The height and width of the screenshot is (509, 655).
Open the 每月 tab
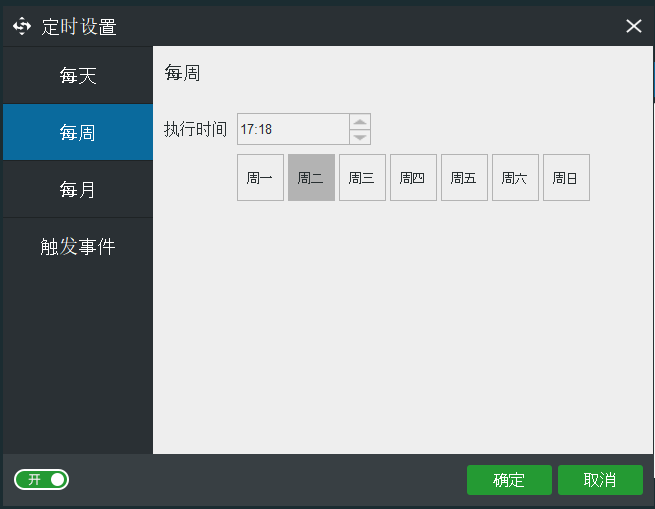pyautogui.click(x=78, y=189)
